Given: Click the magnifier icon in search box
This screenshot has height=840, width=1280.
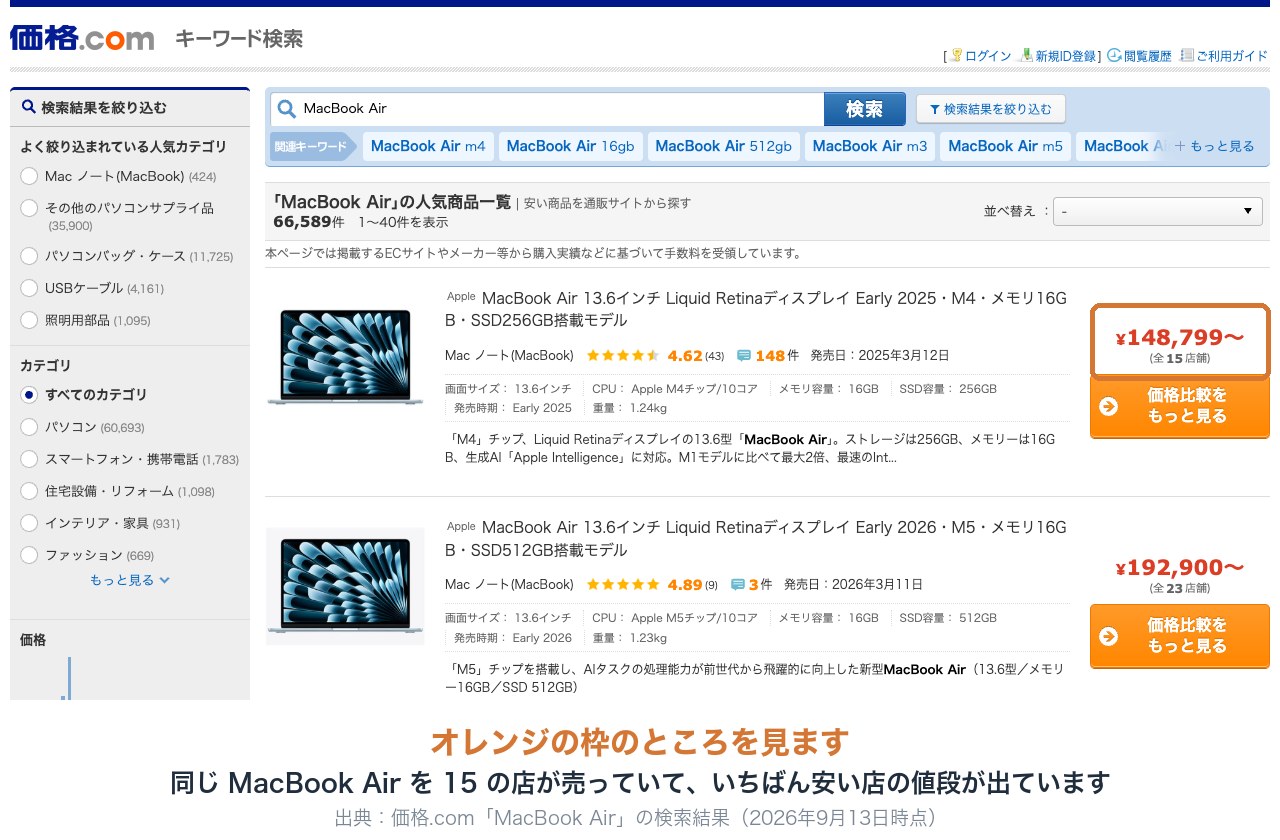Looking at the screenshot, I should (287, 109).
